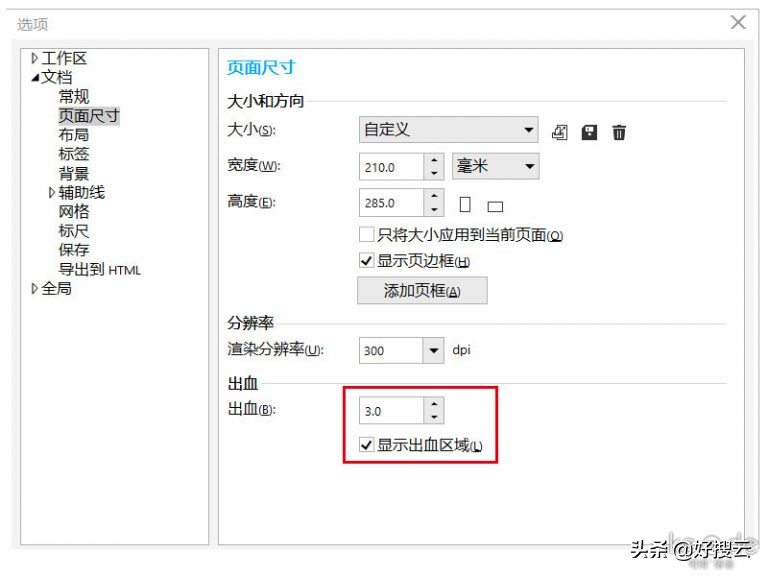Collapse the 文档 tree node
This screenshot has width=768, height=576.
click(x=35, y=77)
